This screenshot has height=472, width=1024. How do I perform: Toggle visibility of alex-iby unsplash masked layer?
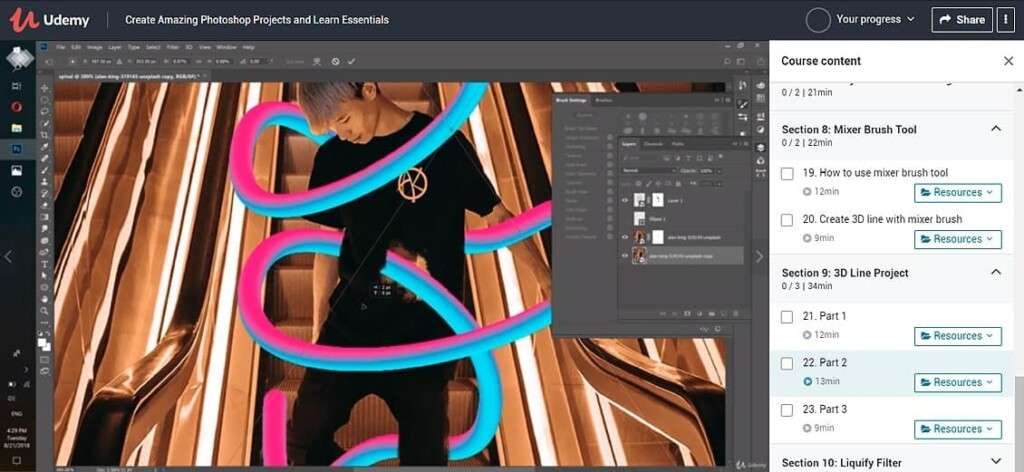[x=625, y=237]
